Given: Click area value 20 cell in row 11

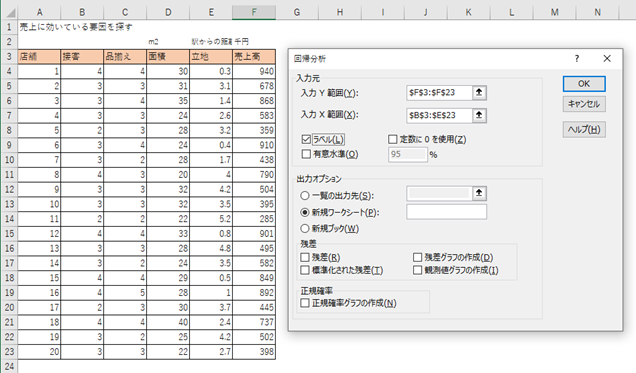Looking at the screenshot, I should (168, 175).
